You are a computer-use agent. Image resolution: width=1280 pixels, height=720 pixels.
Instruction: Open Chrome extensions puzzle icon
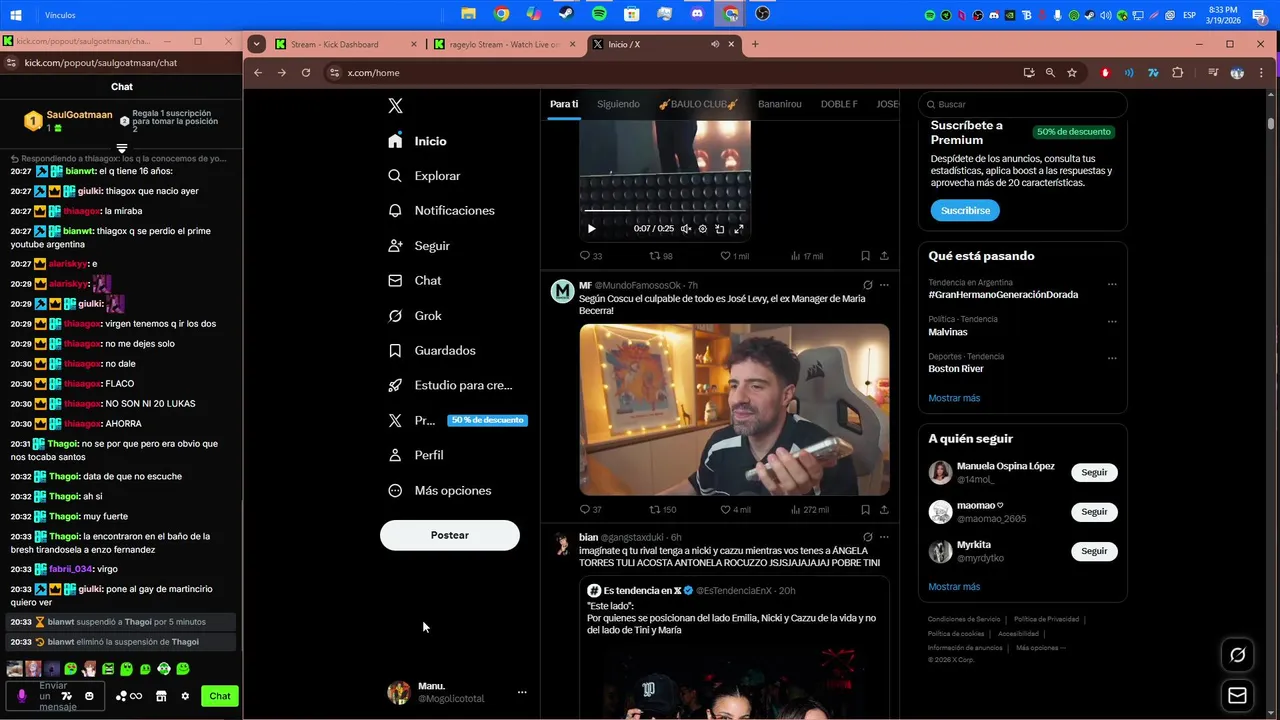click(x=1177, y=72)
